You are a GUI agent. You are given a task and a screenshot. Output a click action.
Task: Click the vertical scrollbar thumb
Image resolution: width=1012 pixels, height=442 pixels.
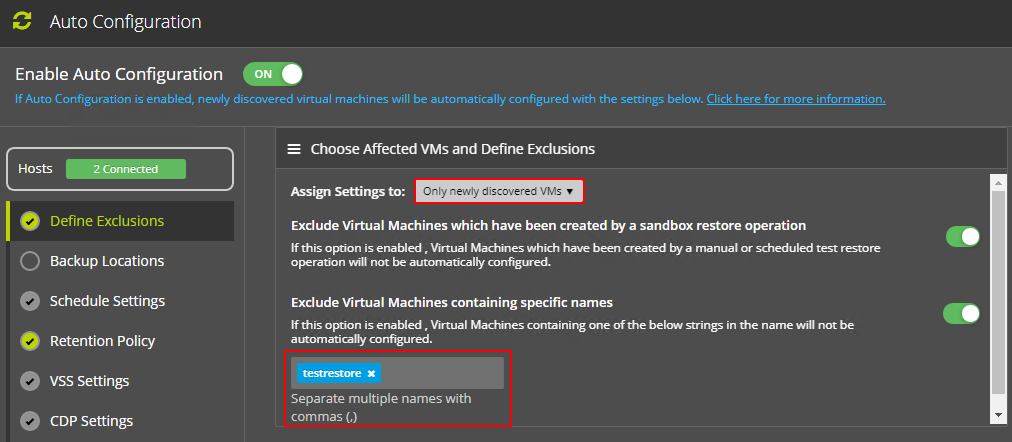(998, 290)
